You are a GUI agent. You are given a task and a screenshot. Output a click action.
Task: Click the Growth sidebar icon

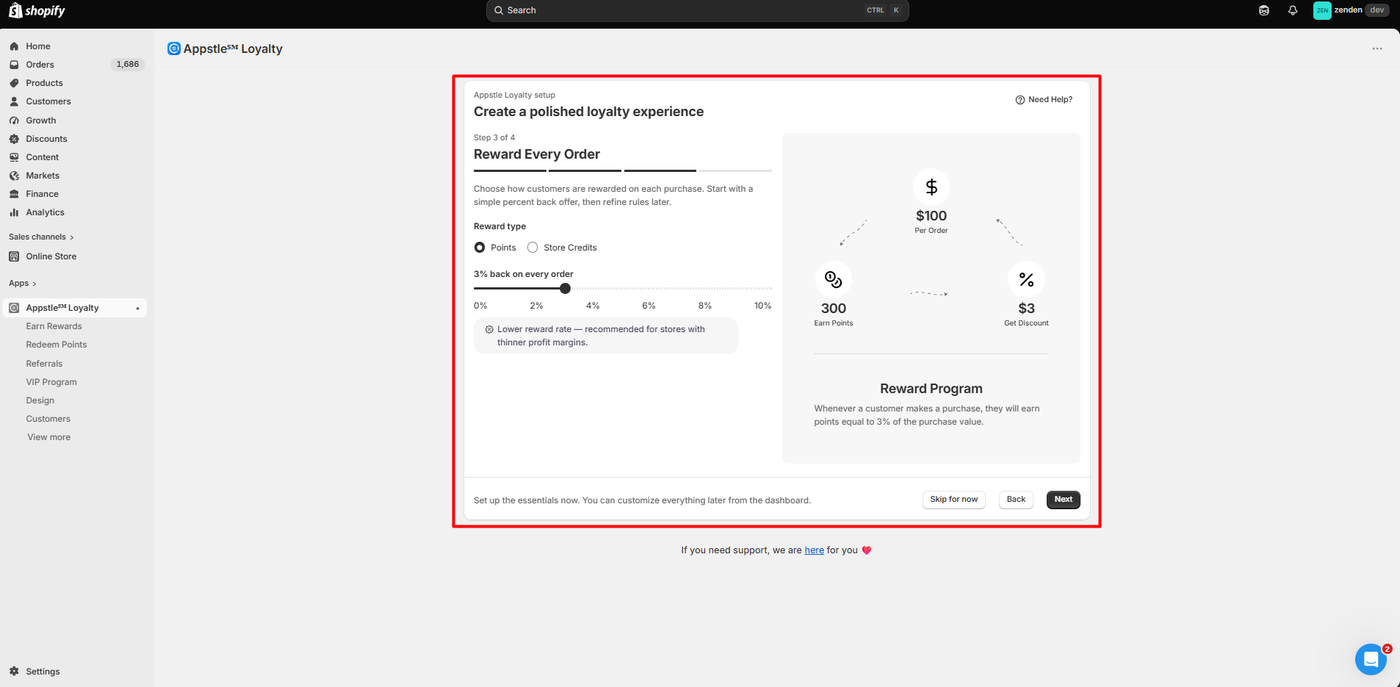tap(14, 120)
